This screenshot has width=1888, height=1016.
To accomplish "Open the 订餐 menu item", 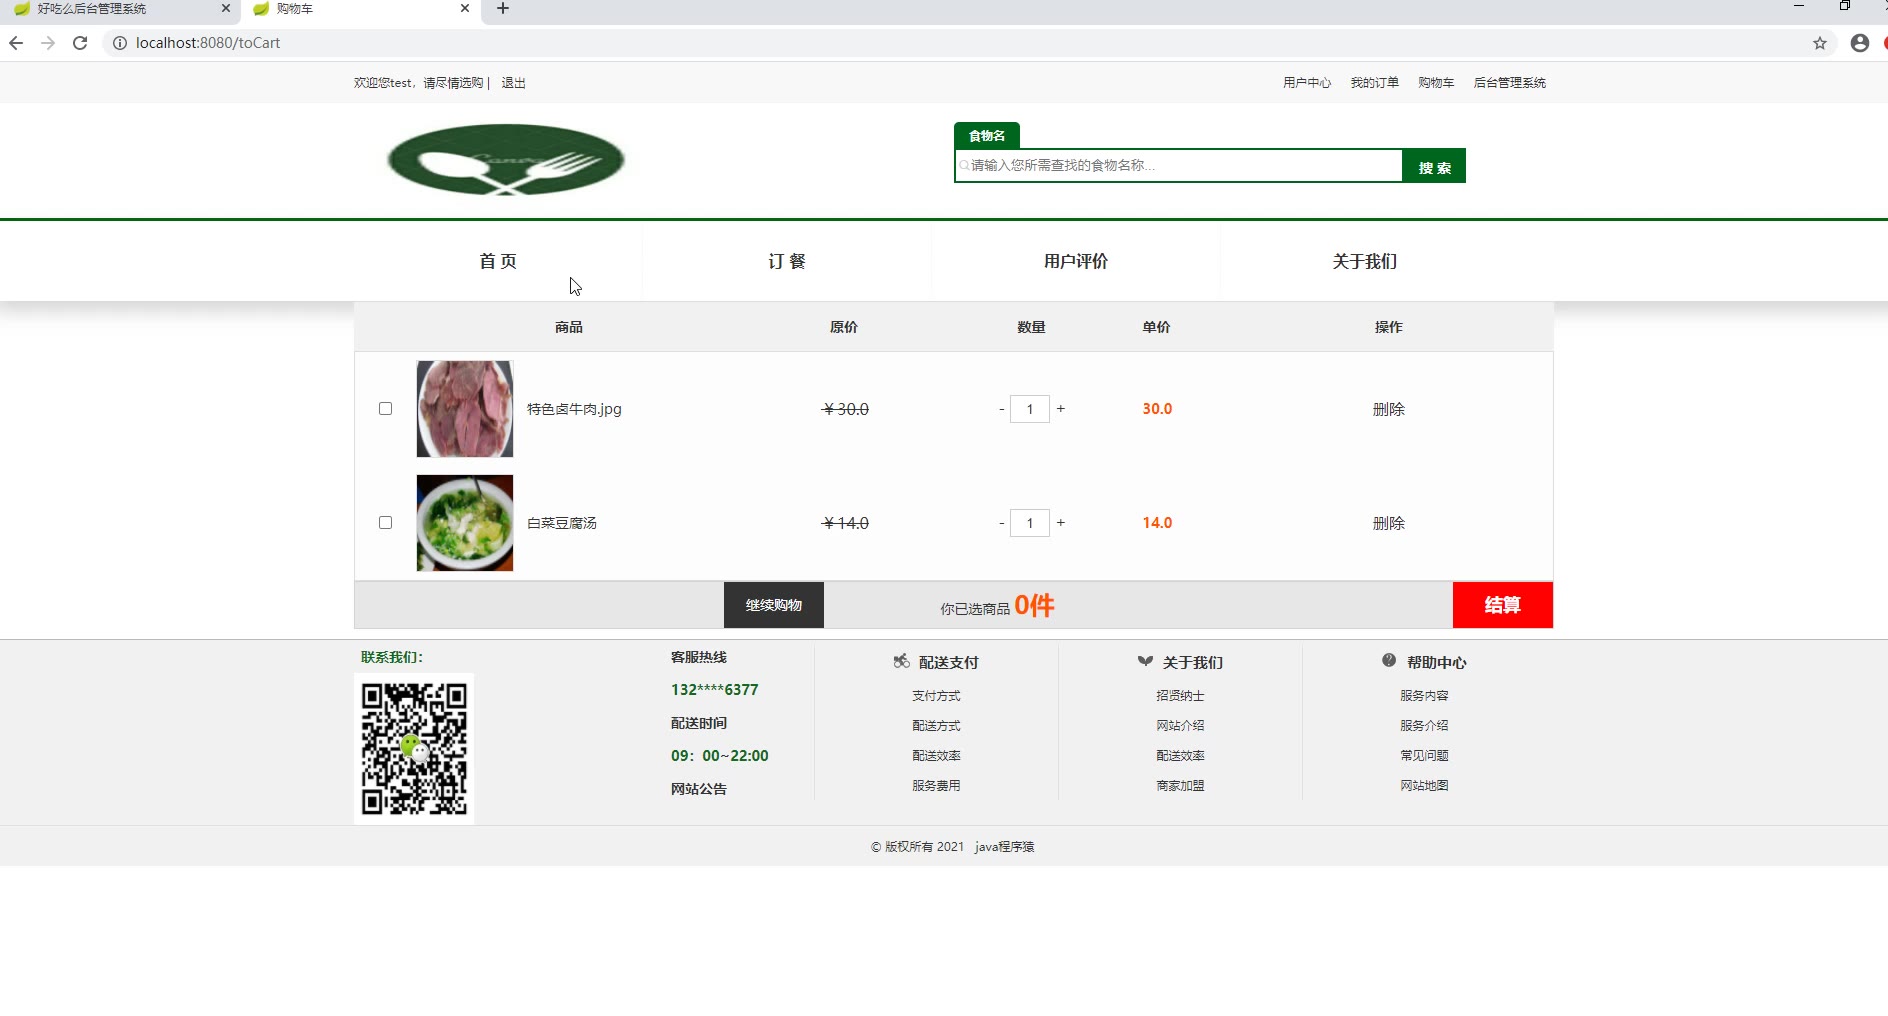I will point(787,261).
